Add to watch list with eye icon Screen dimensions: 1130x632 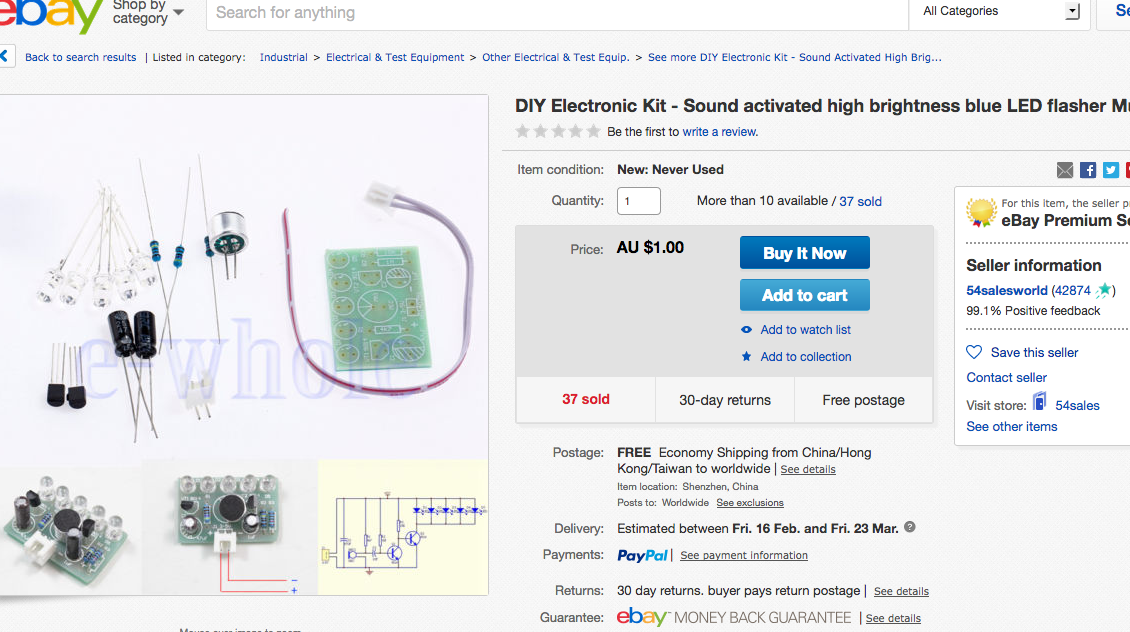[x=746, y=330]
